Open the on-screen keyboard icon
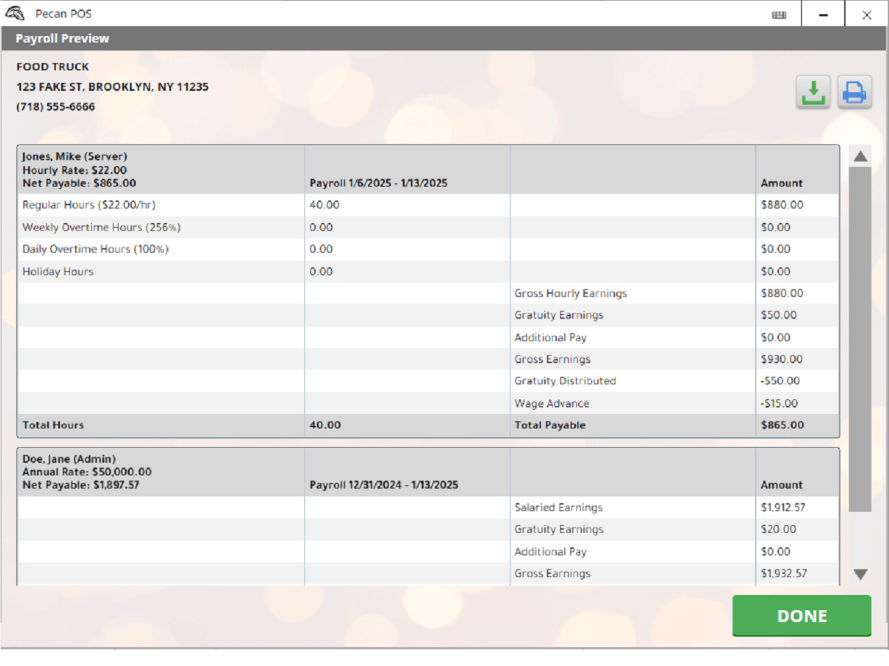The height and width of the screenshot is (666, 889). [x=779, y=15]
